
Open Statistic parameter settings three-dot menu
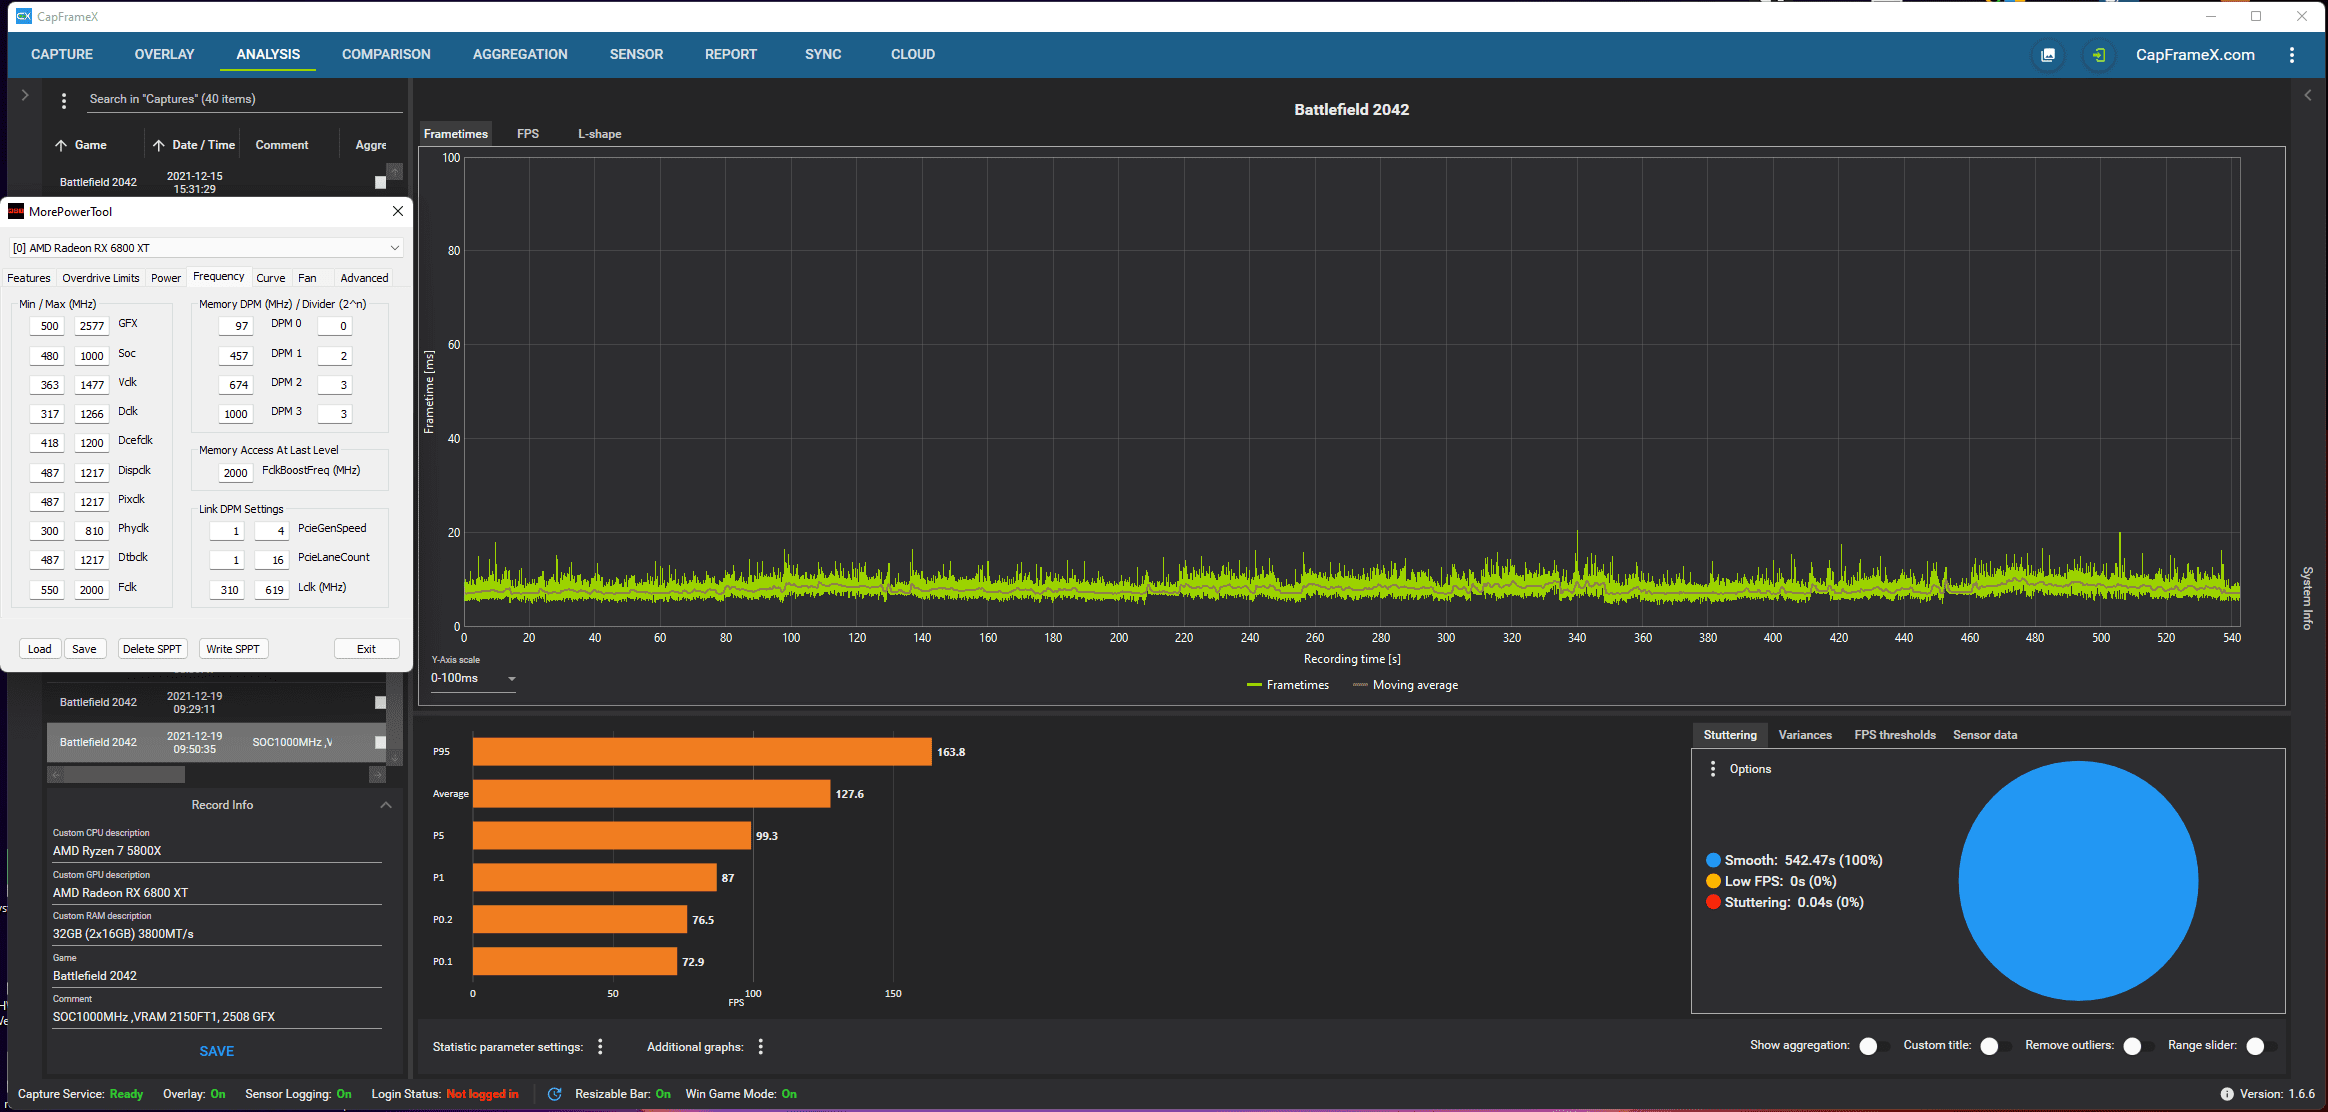pos(600,1046)
